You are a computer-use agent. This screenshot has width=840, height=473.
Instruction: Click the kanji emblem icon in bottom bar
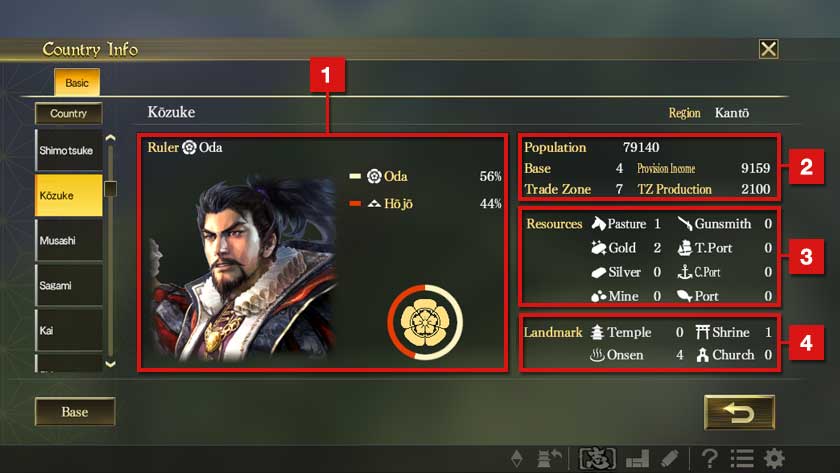click(x=597, y=459)
